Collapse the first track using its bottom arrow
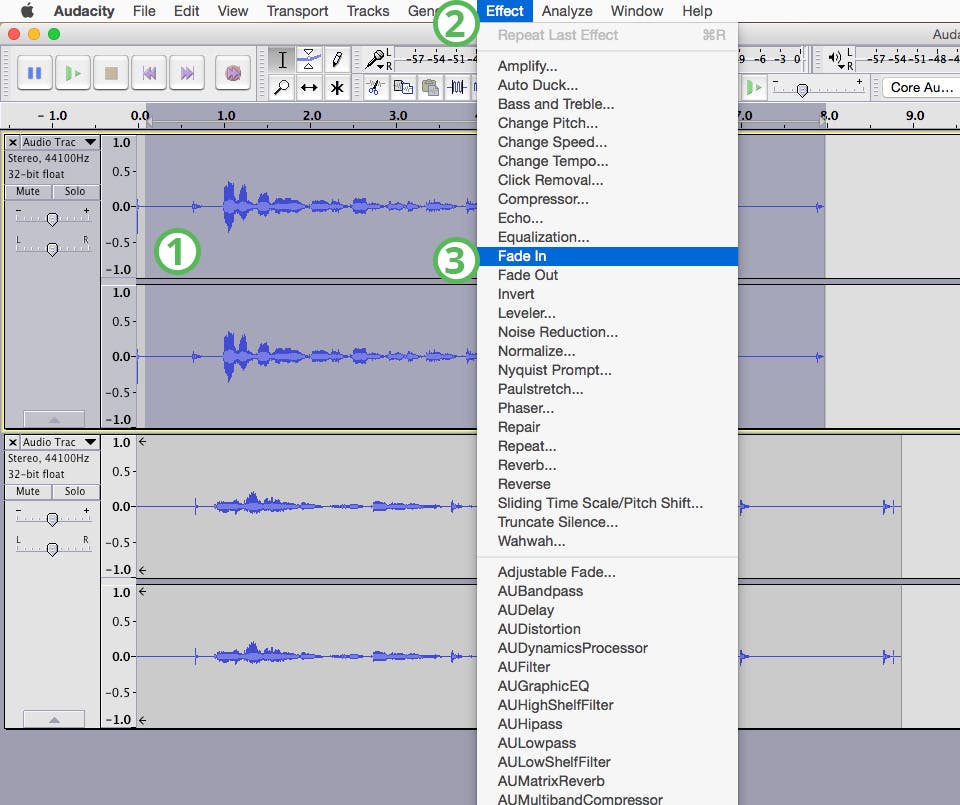The width and height of the screenshot is (960, 805). click(x=54, y=418)
